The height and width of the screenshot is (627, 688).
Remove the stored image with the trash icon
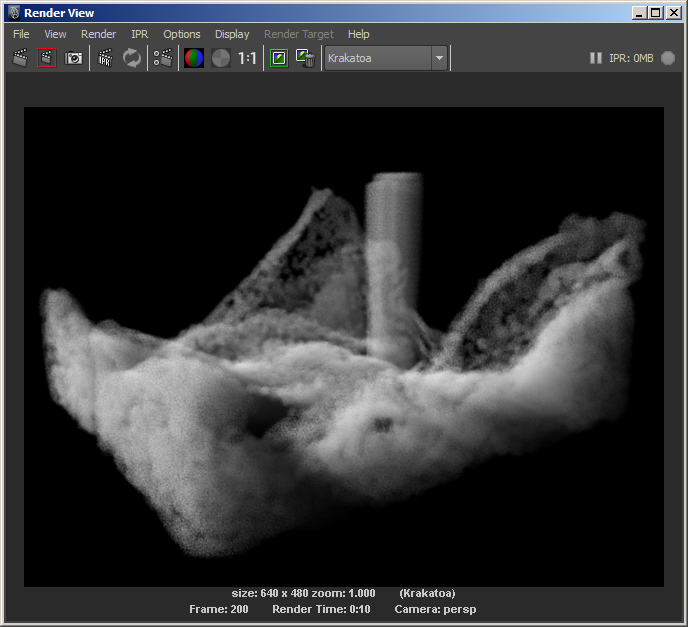pos(305,58)
